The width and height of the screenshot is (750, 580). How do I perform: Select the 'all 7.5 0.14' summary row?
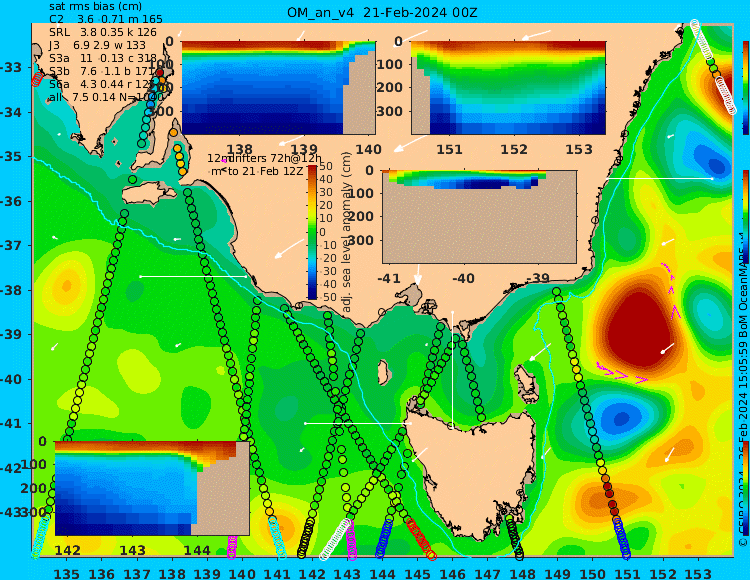click(106, 97)
